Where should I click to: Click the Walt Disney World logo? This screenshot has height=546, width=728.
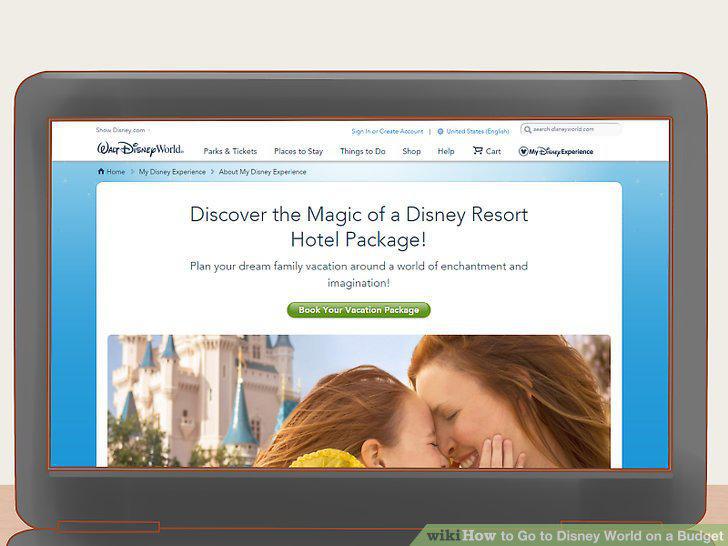[140, 150]
